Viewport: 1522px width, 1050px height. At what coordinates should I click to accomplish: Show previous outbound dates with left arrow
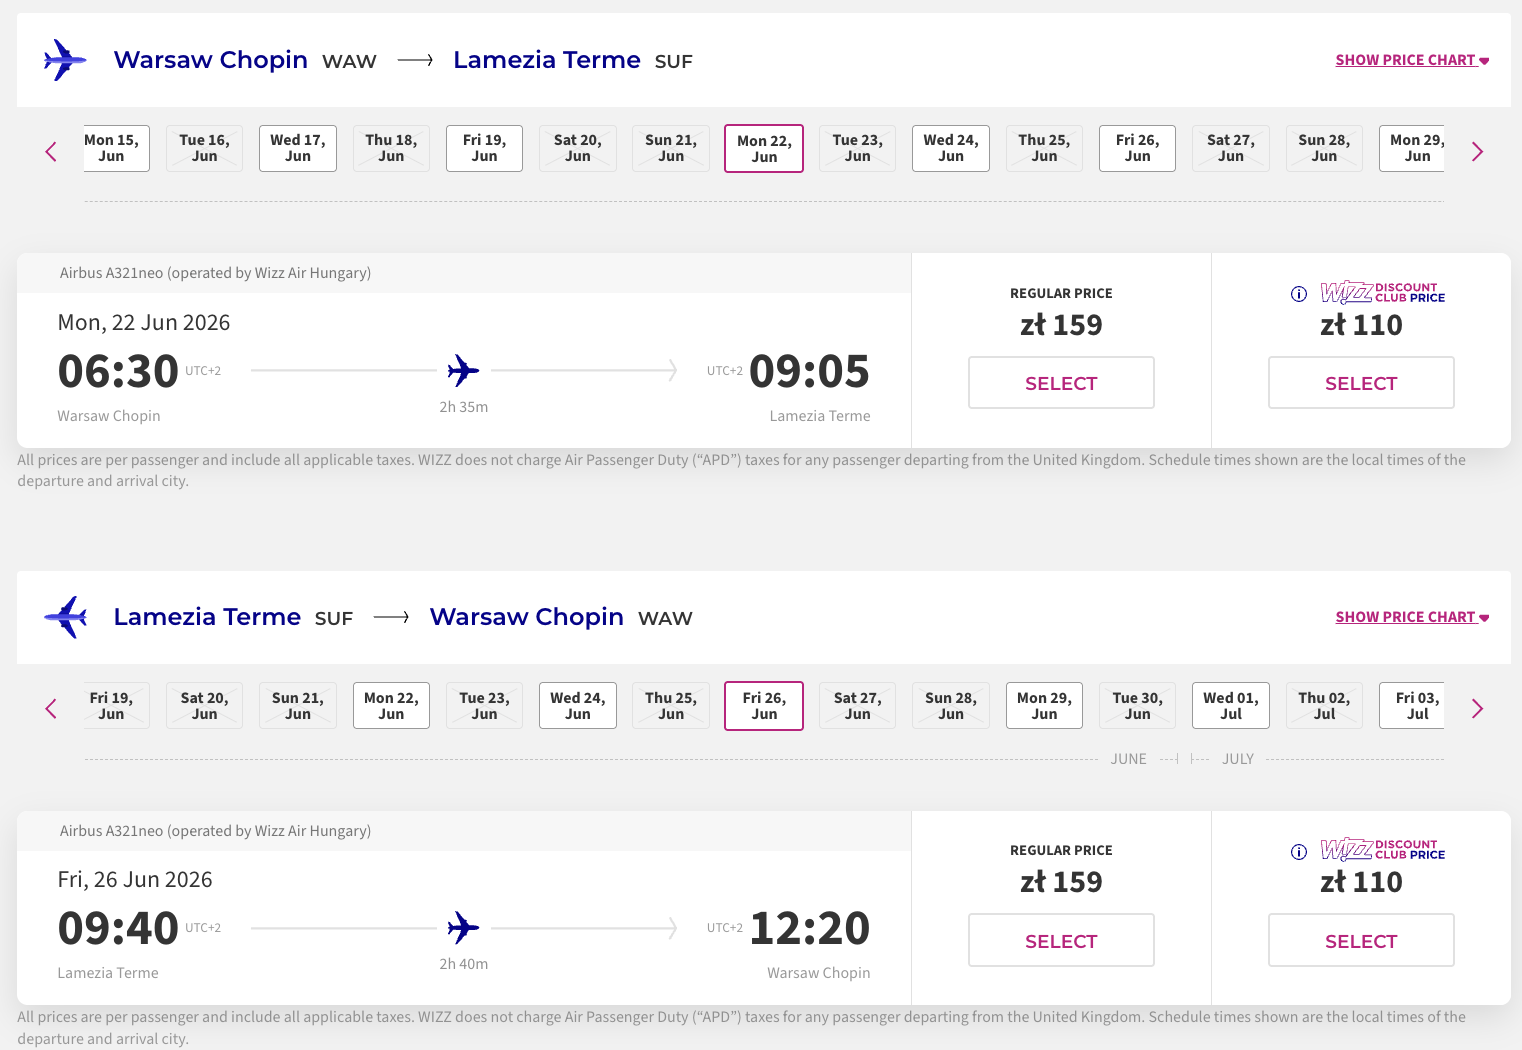(x=51, y=152)
